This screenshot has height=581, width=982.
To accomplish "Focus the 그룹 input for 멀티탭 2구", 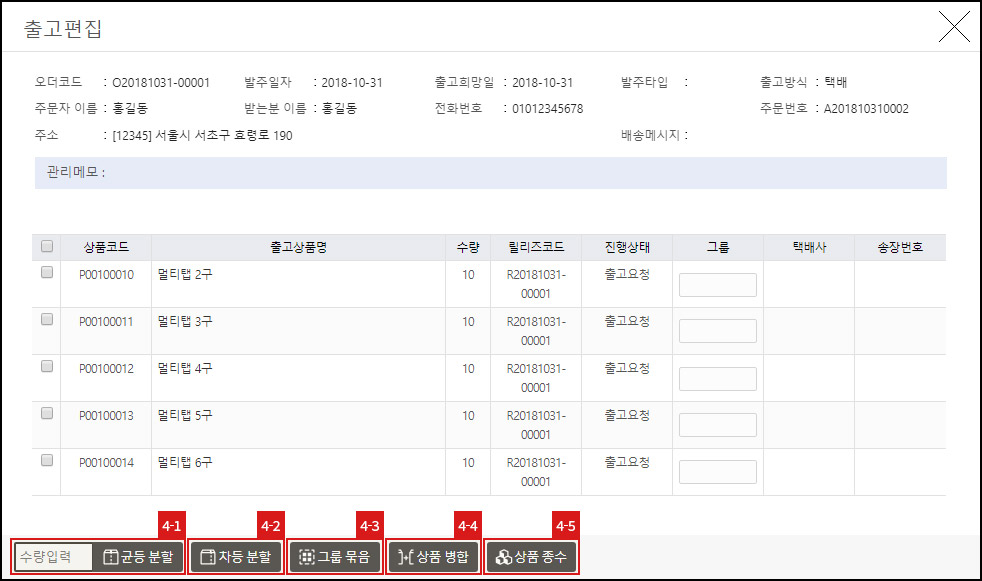I will (x=717, y=285).
